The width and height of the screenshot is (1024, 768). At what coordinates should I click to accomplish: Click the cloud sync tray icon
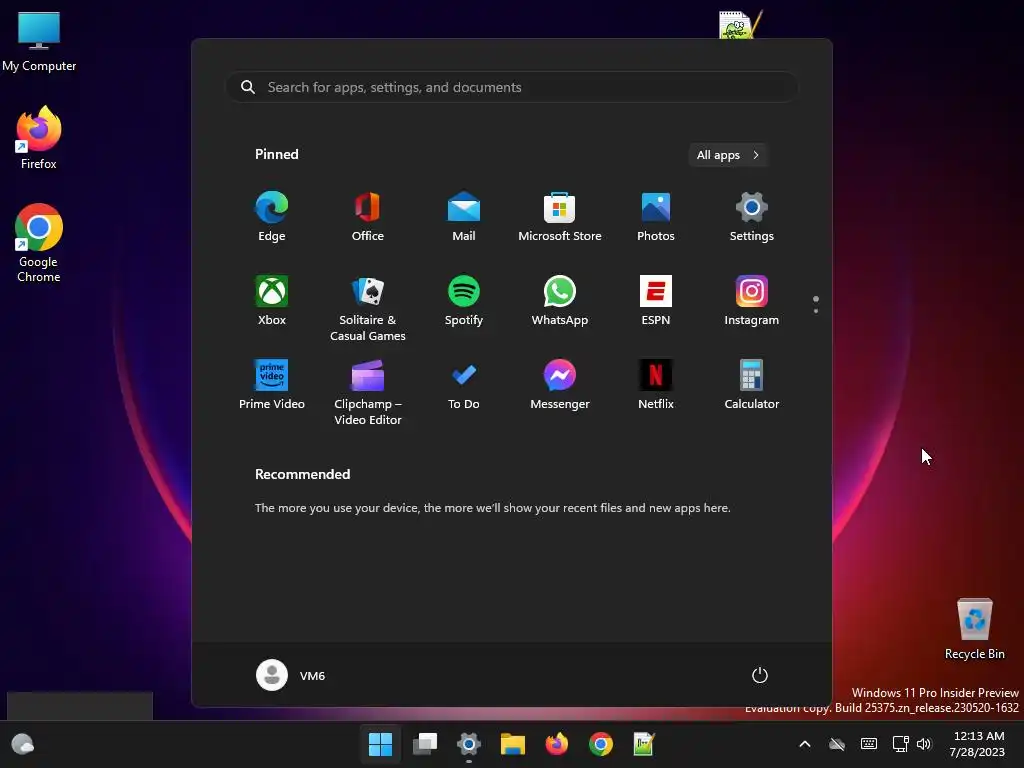coord(837,744)
